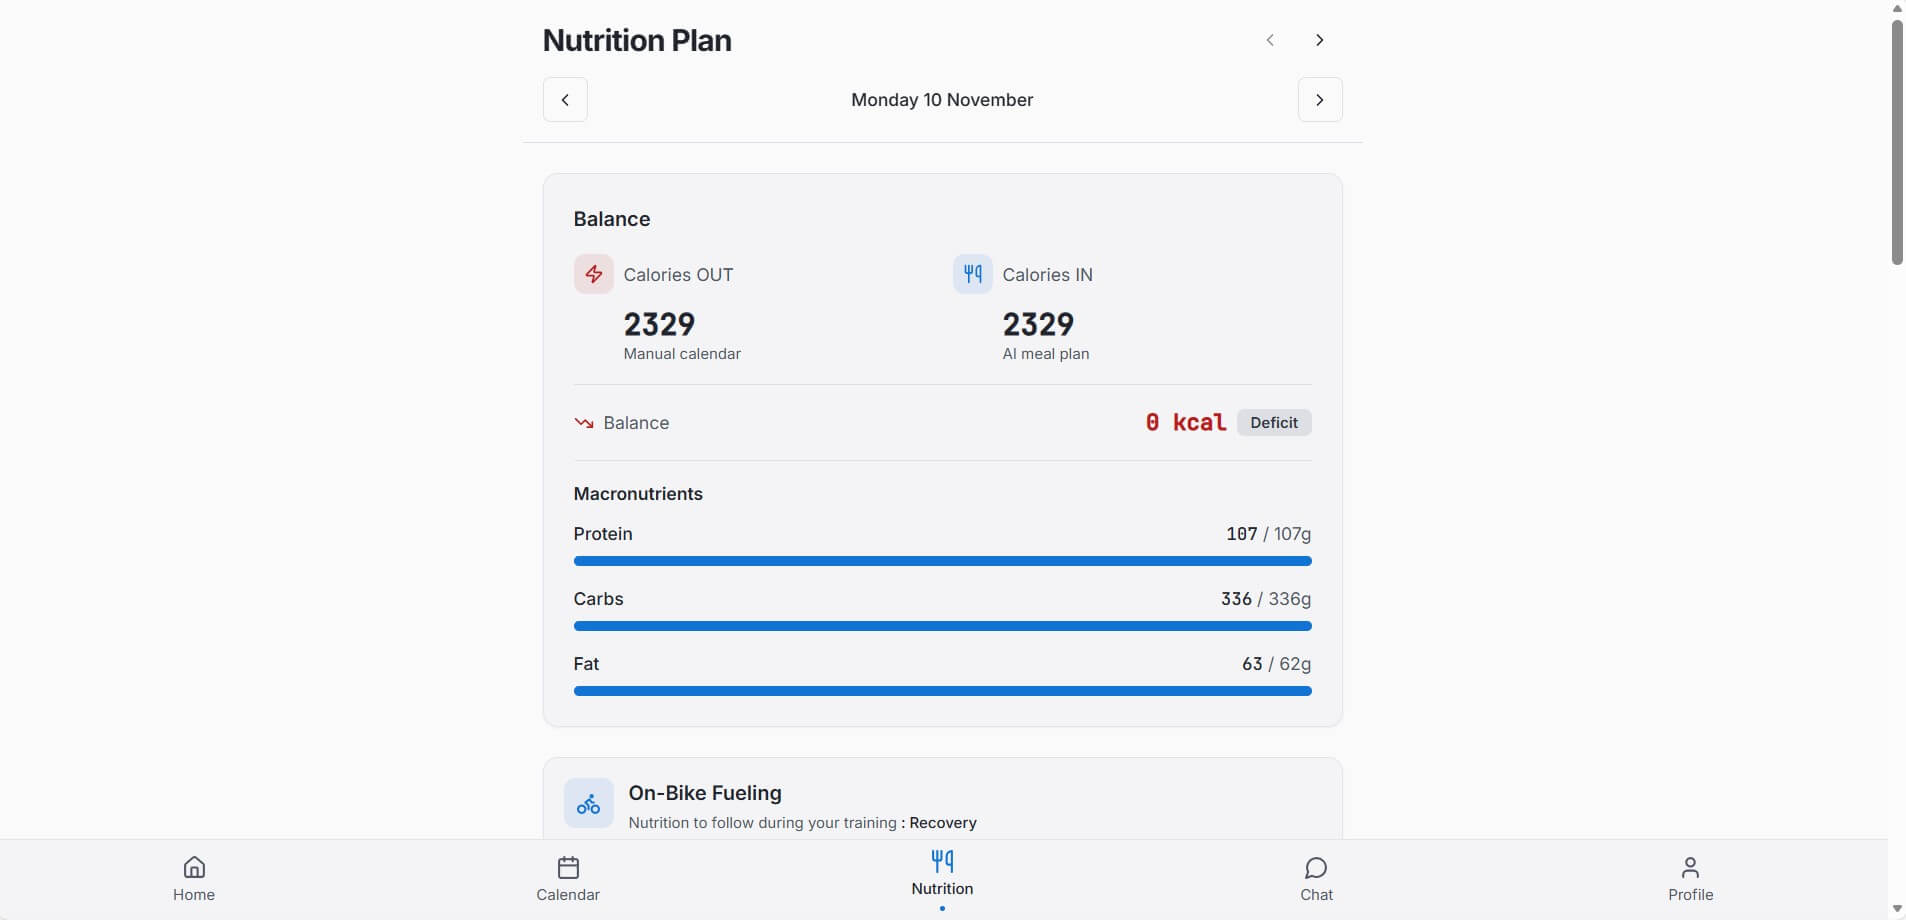The height and width of the screenshot is (920, 1906).
Task: Click the fork-and-knife Calories IN icon
Action: (972, 274)
